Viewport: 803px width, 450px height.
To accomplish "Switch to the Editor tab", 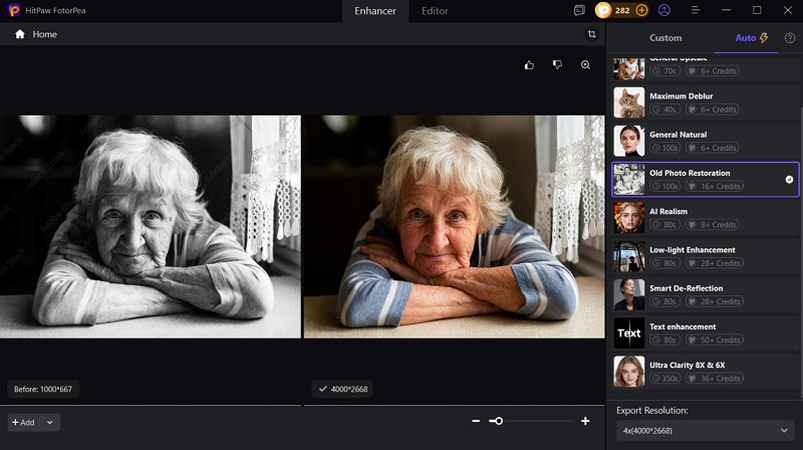I will click(x=435, y=11).
